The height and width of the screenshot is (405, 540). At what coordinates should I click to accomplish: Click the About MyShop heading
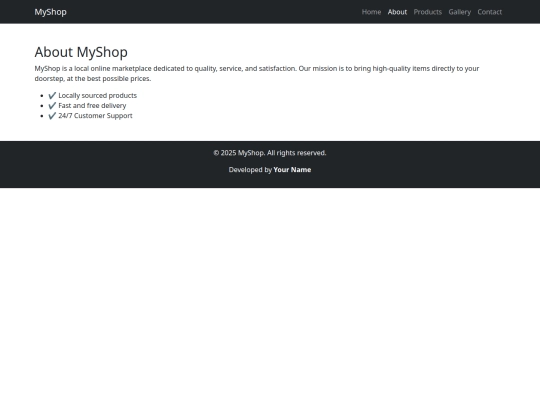coord(81,52)
